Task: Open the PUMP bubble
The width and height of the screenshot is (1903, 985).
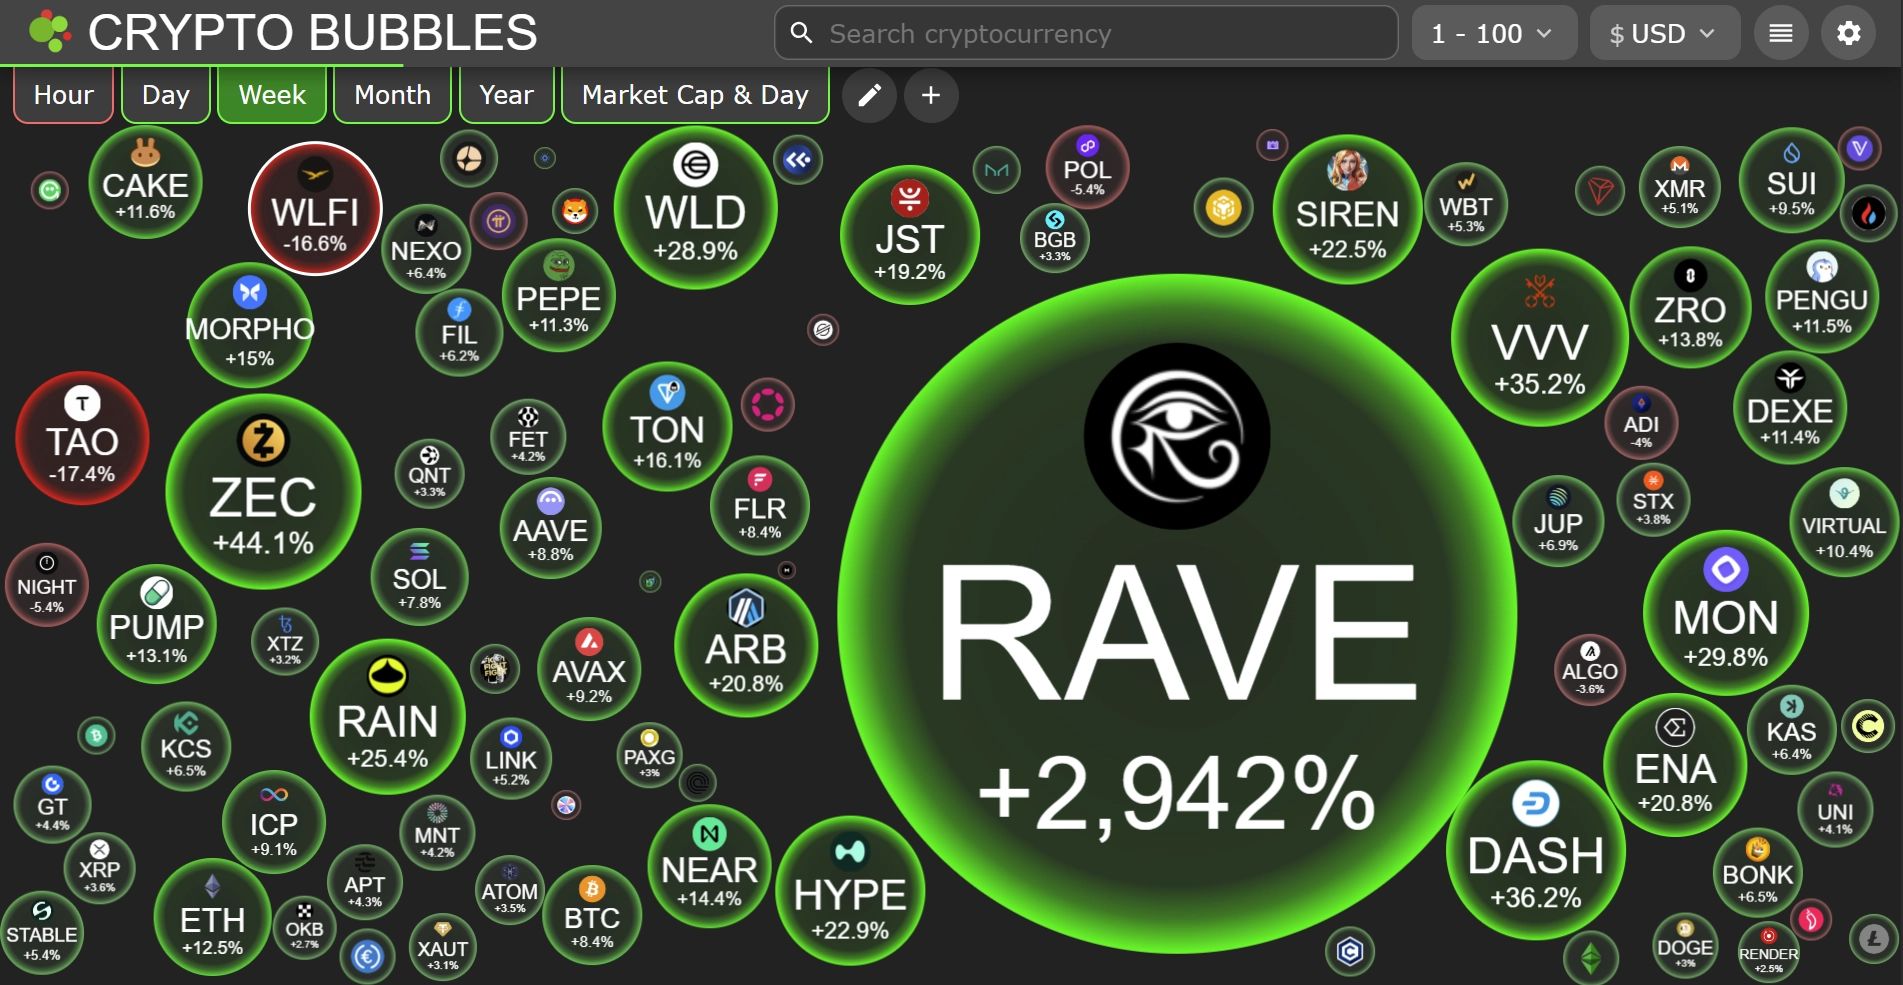Action: (x=156, y=625)
